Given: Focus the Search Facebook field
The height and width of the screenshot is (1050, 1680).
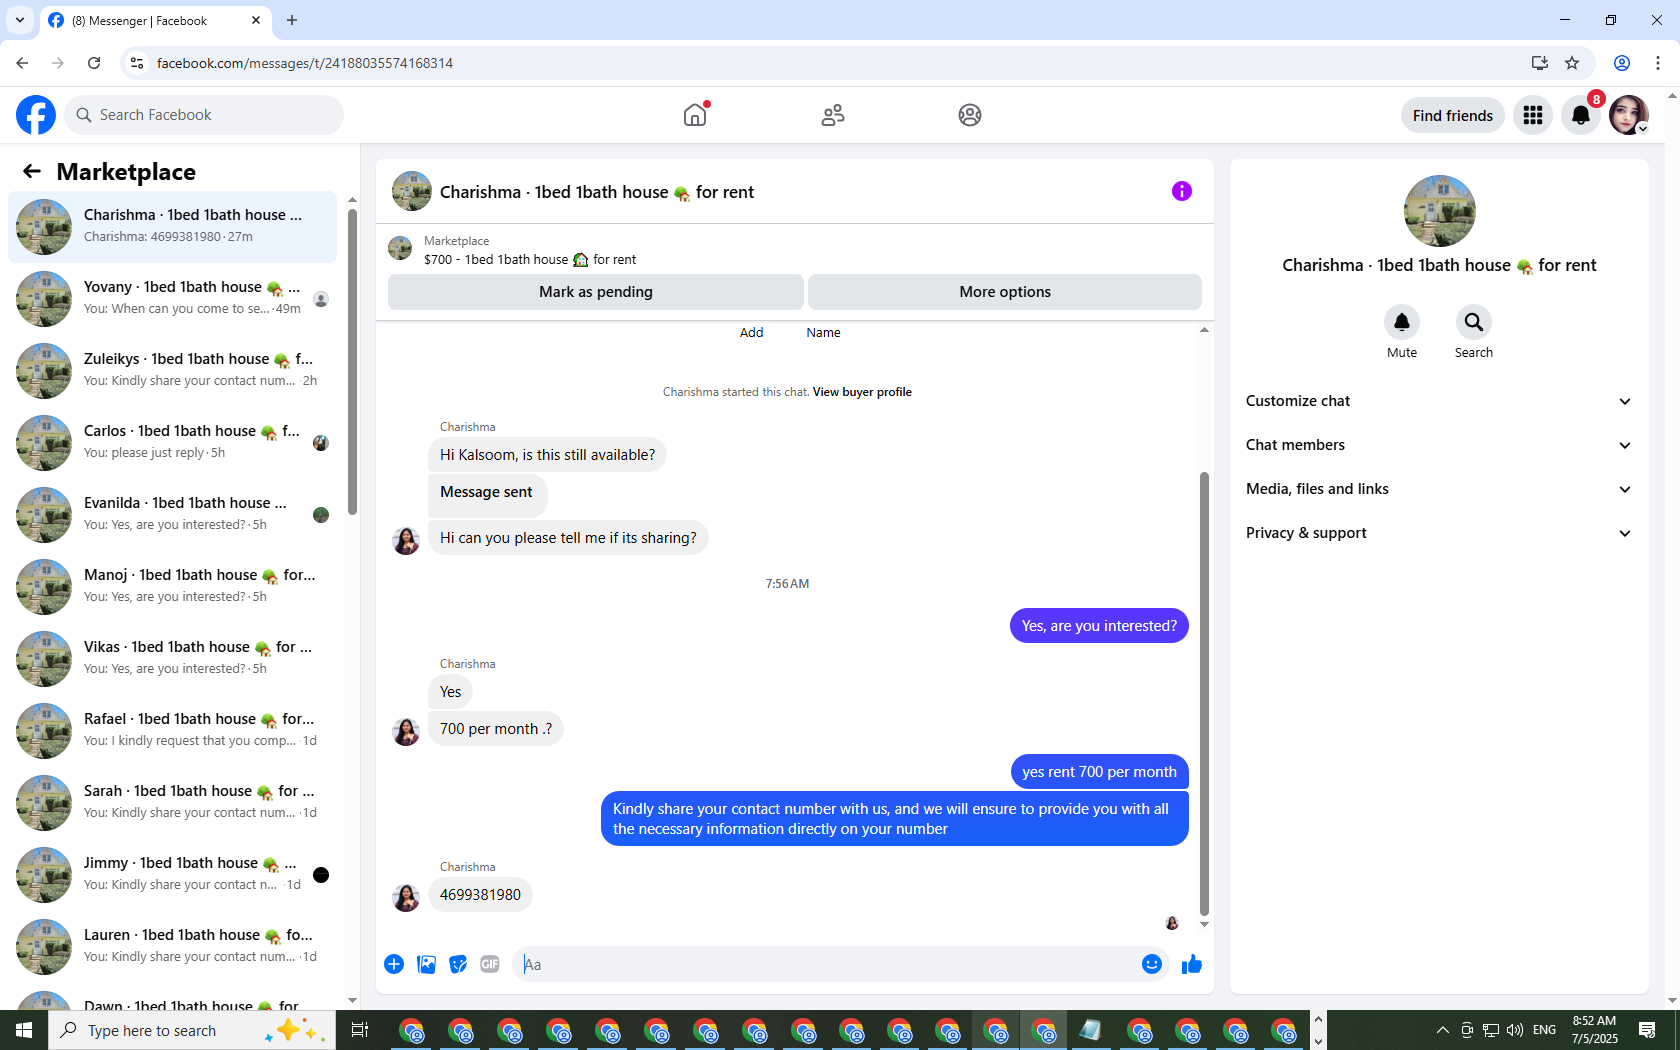Looking at the screenshot, I should (204, 115).
